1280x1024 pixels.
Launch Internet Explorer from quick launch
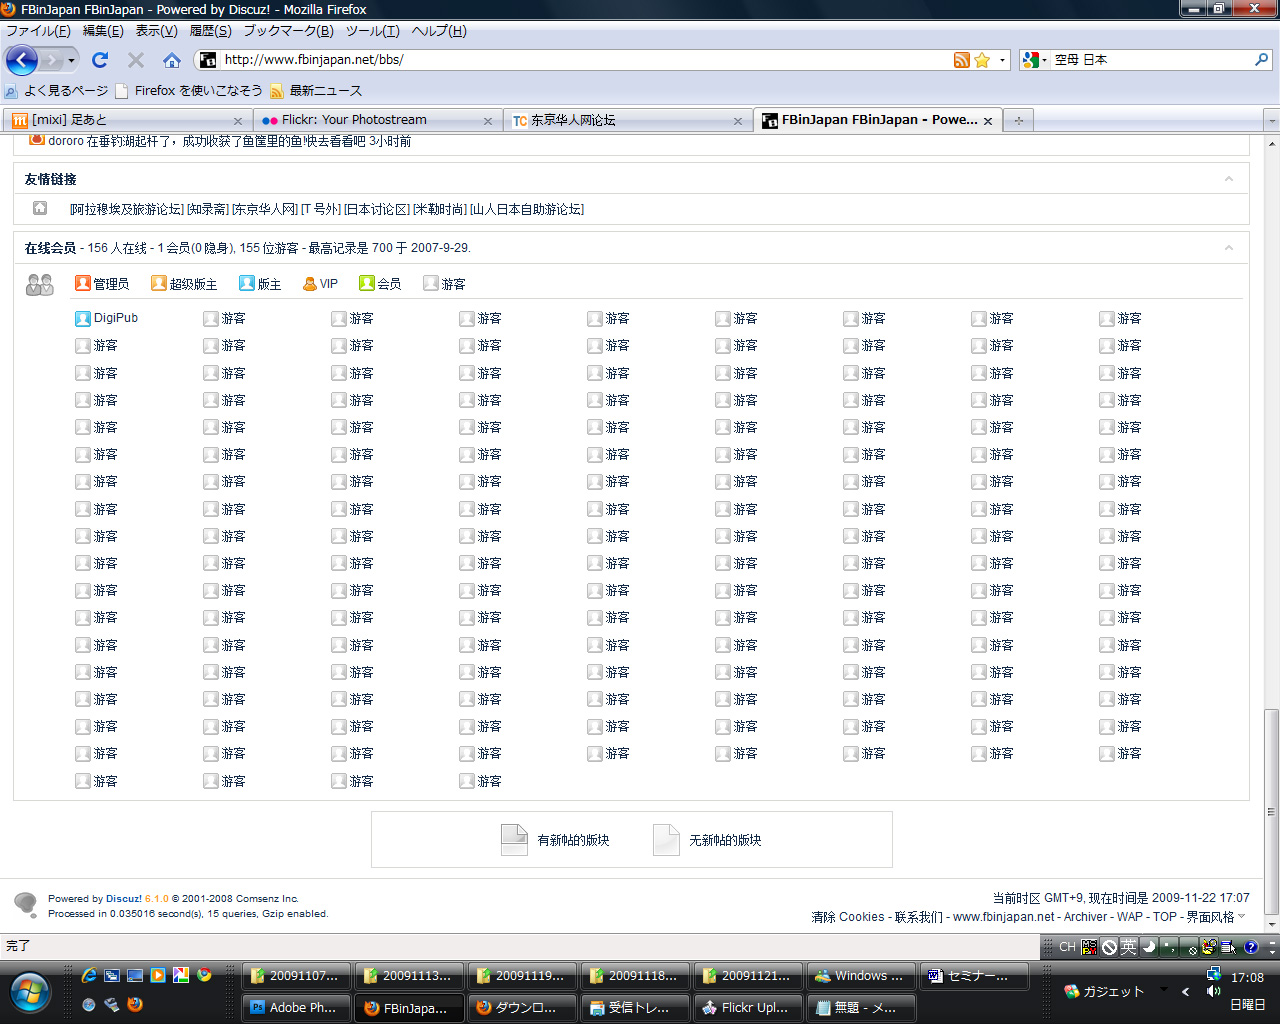[89, 975]
